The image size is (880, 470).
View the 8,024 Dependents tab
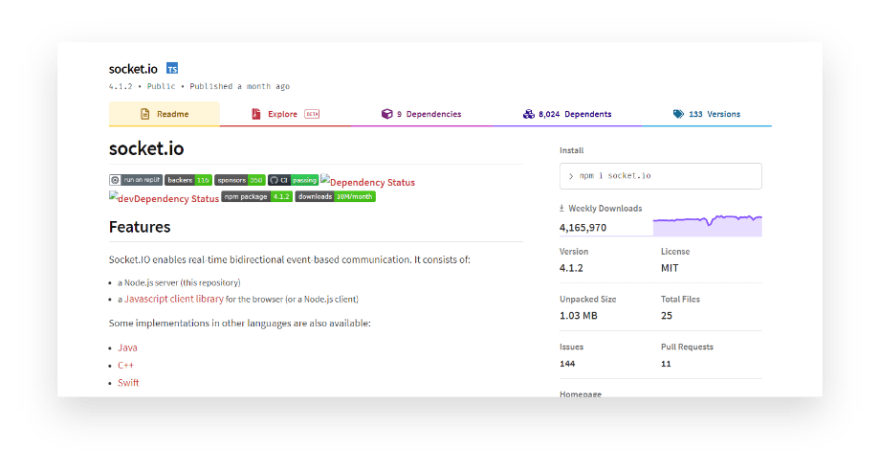pyautogui.click(x=567, y=114)
